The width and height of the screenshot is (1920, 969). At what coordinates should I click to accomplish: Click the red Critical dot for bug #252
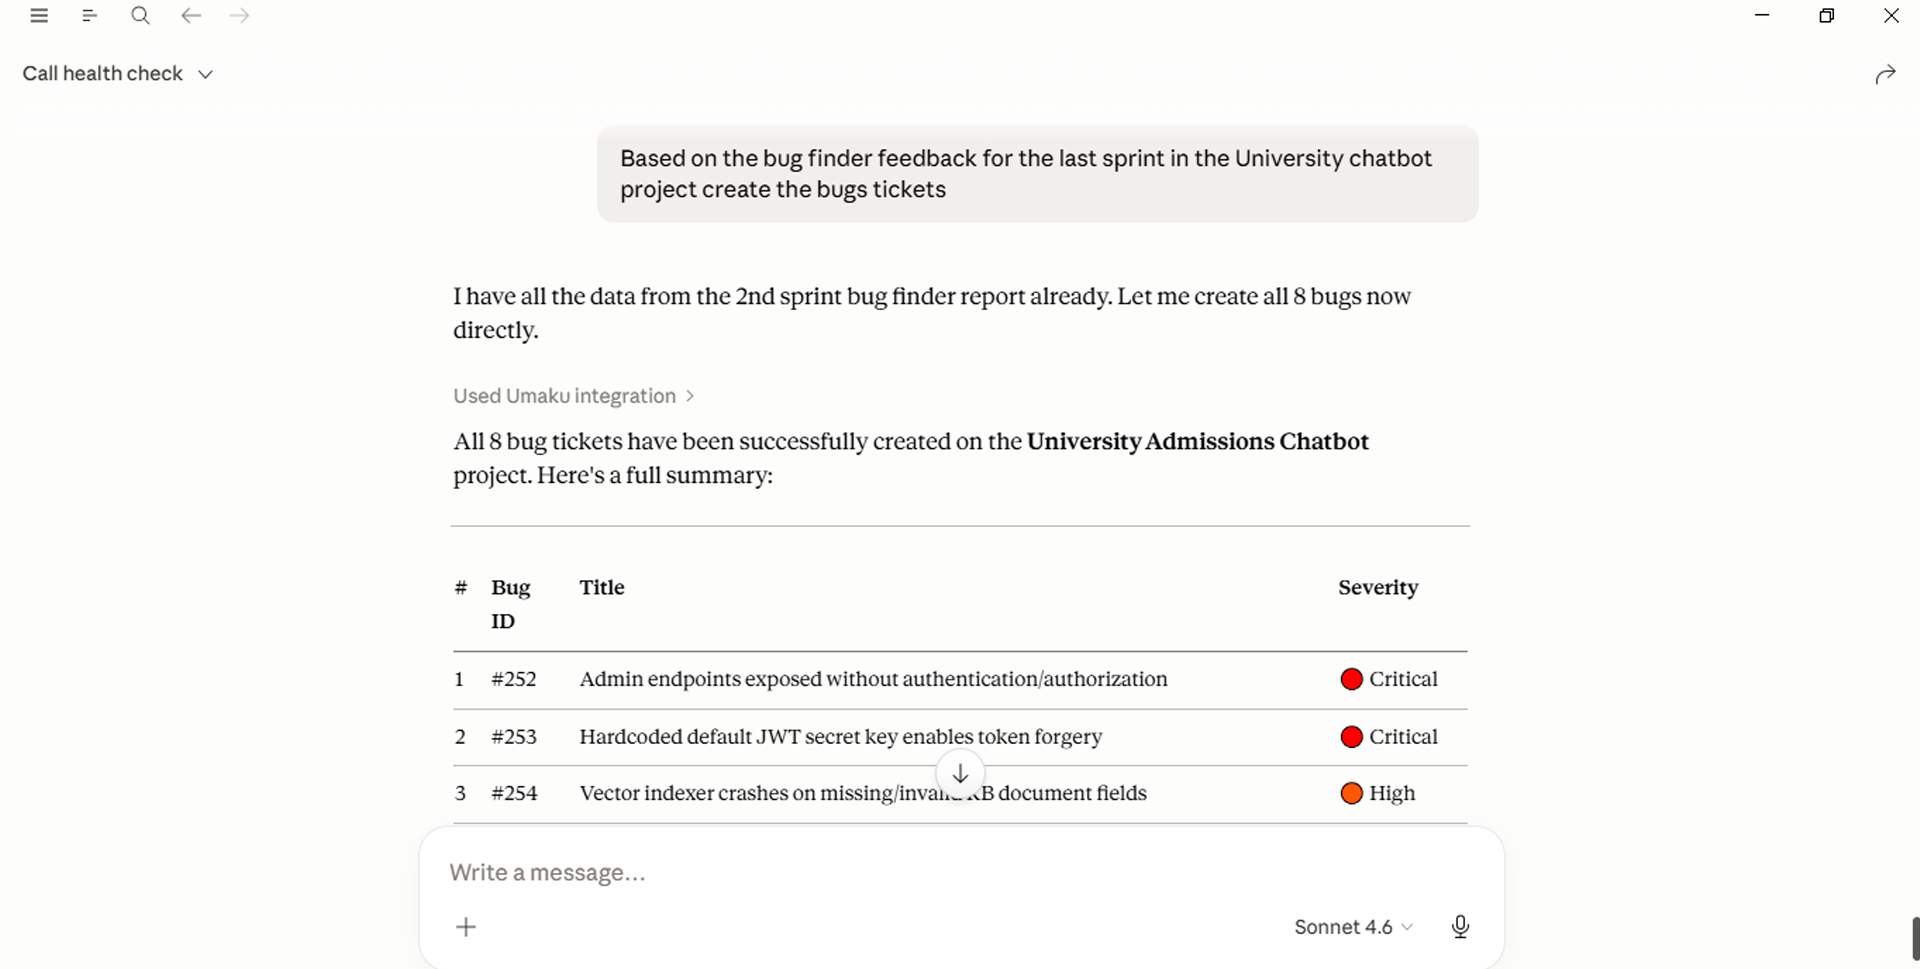point(1351,680)
